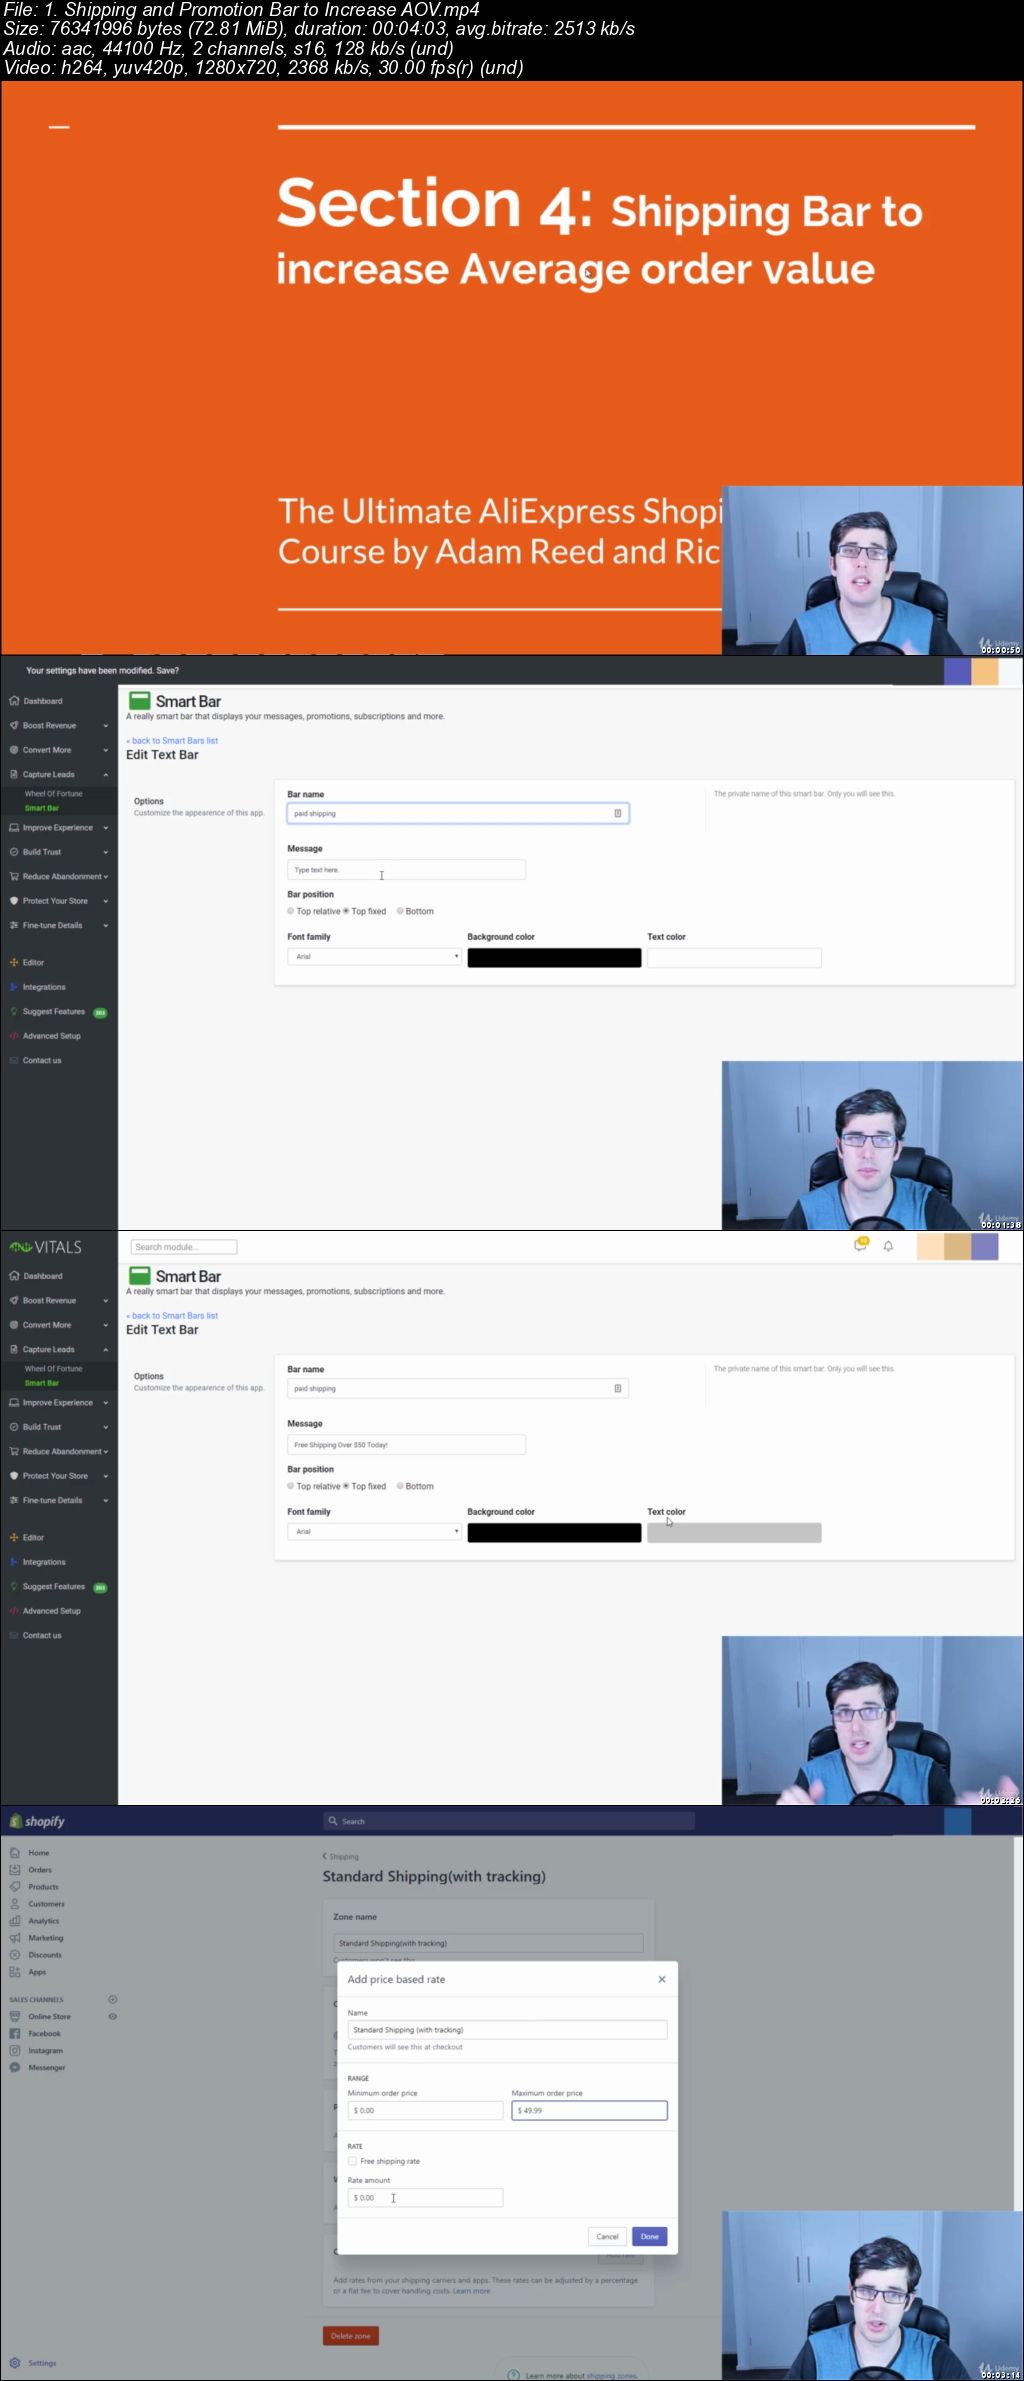Select Top fixed radio in the Free Shipping message frame
Screen dimensions: 1024x2381
tap(346, 1486)
